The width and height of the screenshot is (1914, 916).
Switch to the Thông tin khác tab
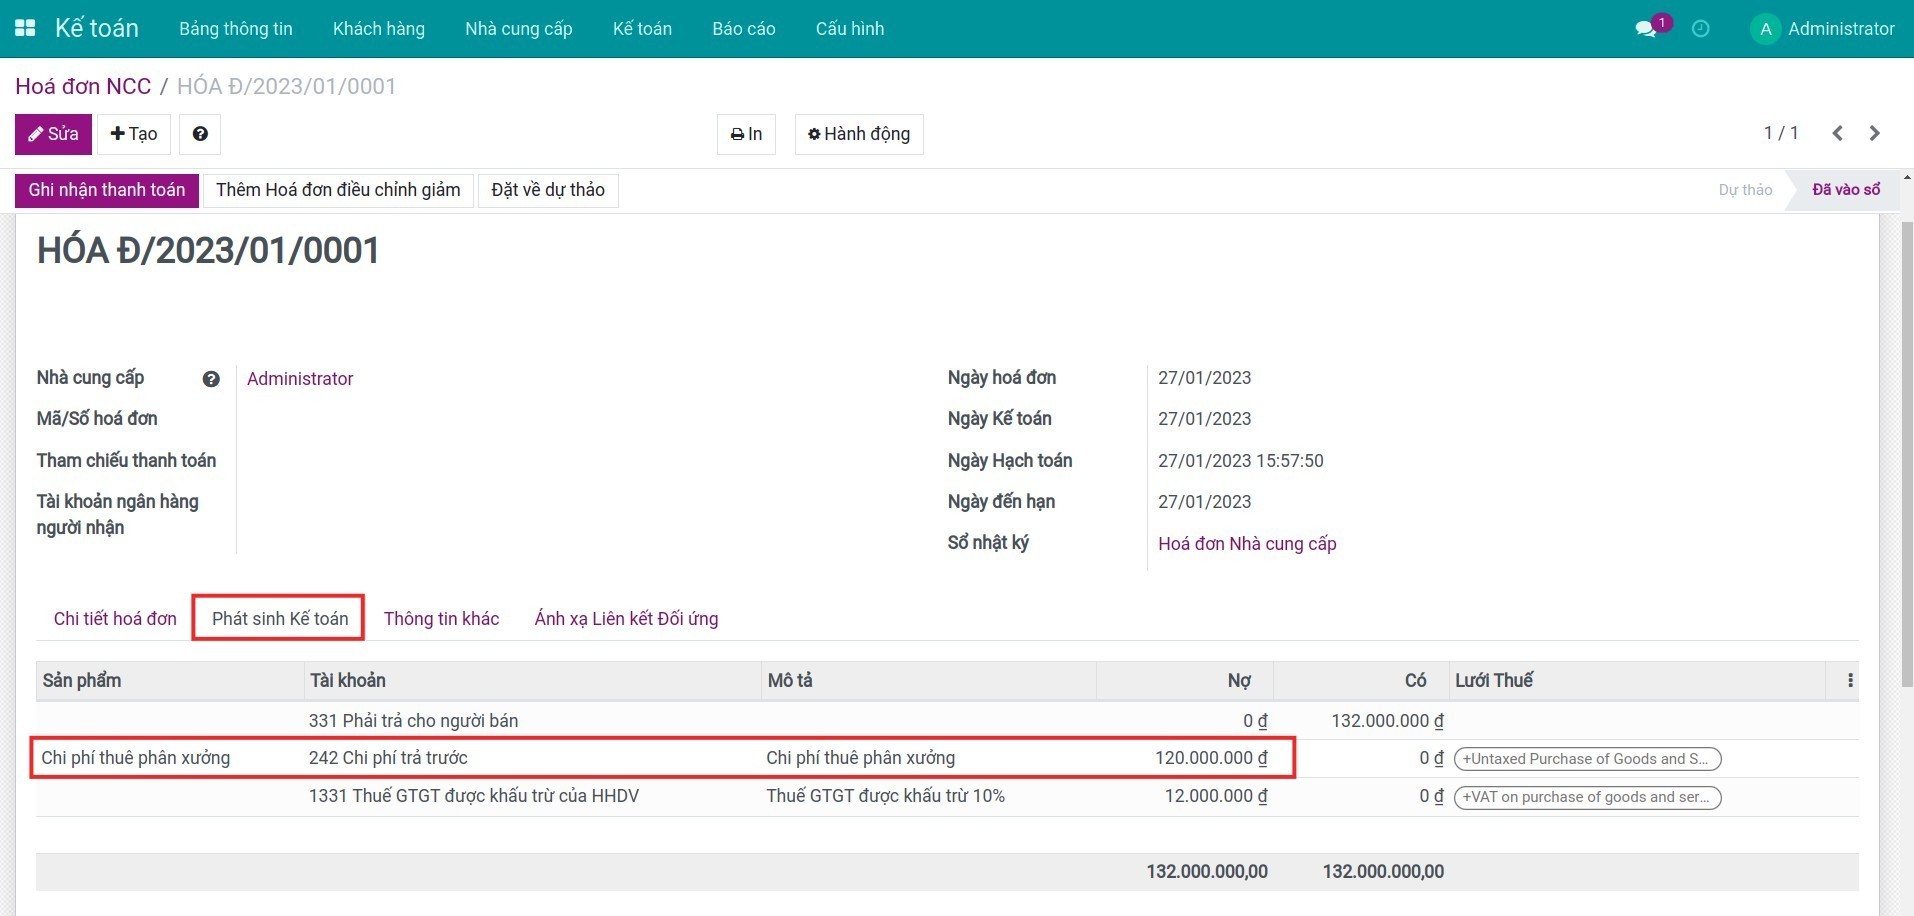coord(441,619)
